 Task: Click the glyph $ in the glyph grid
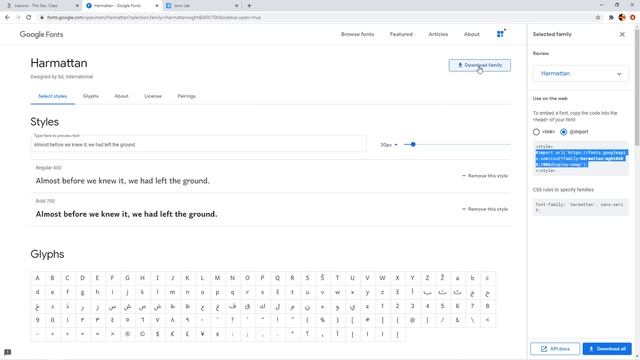click(158, 334)
